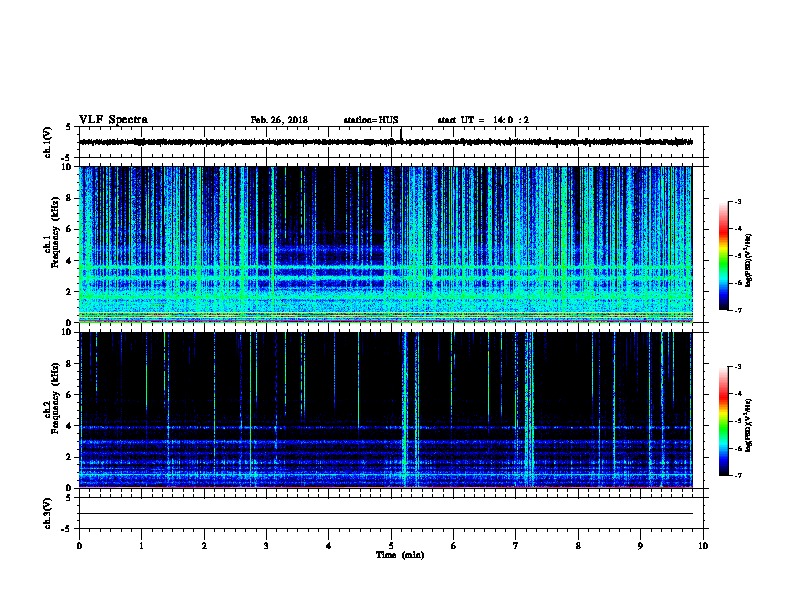
Task: Click the 'Time (min)' axis label
Action: tap(400, 555)
